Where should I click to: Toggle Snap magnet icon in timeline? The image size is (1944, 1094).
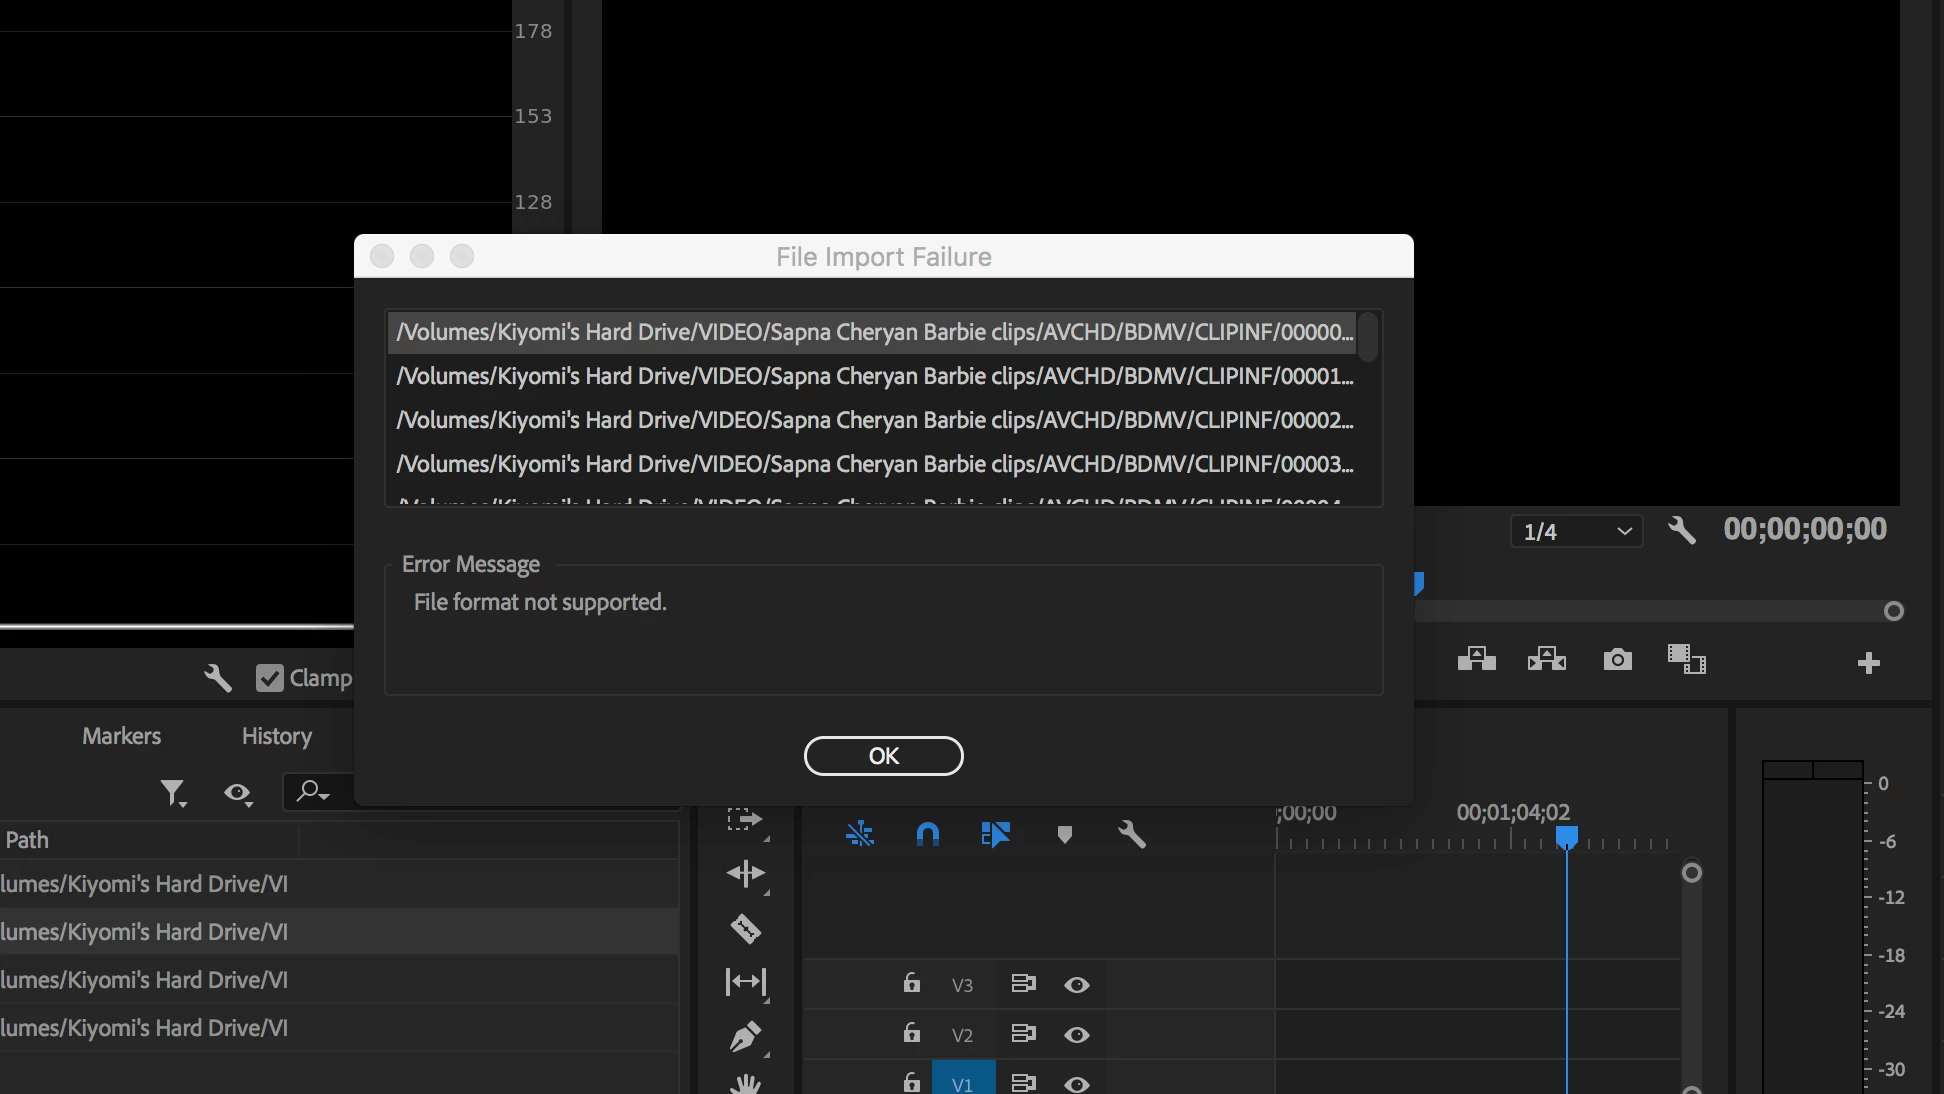928,834
